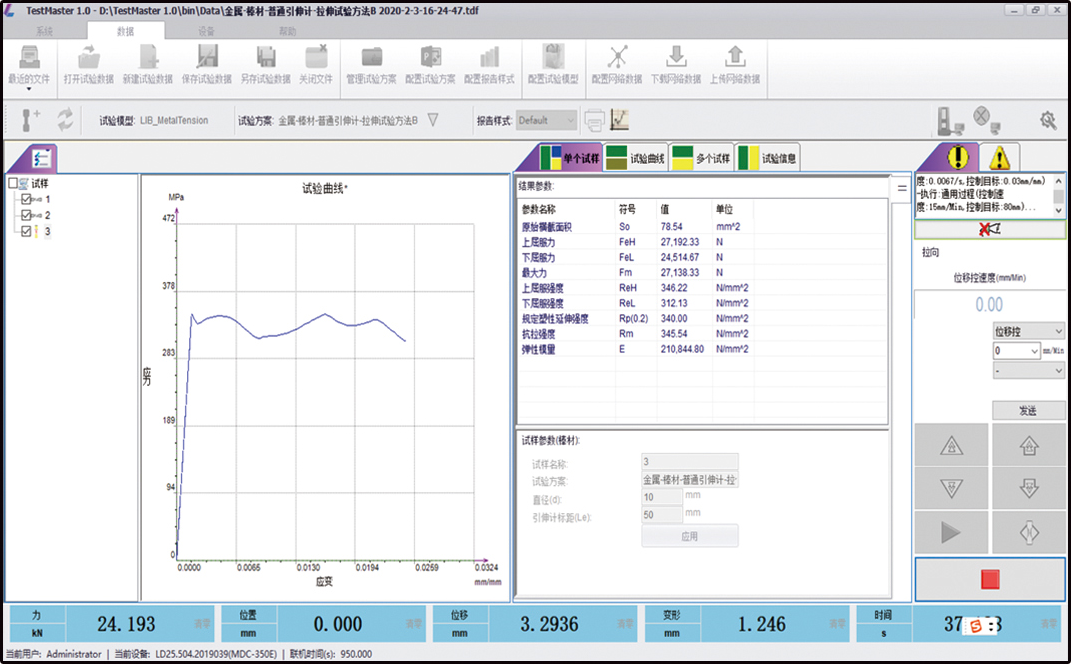Image resolution: width=1072 pixels, height=665 pixels.
Task: Open the 位移控 control mode dropdown
Action: tap(1028, 331)
